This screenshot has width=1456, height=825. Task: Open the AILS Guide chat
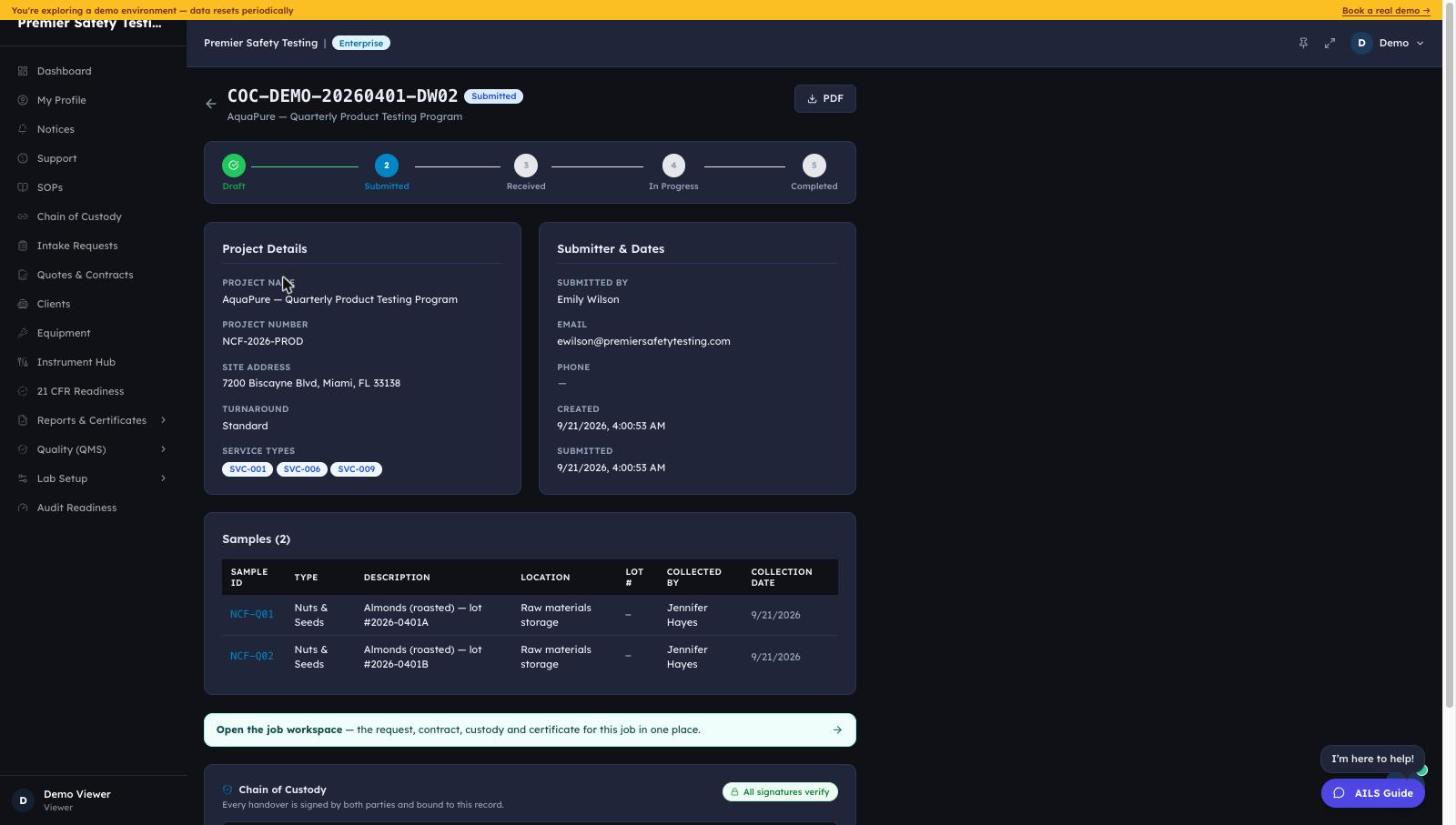click(1373, 793)
